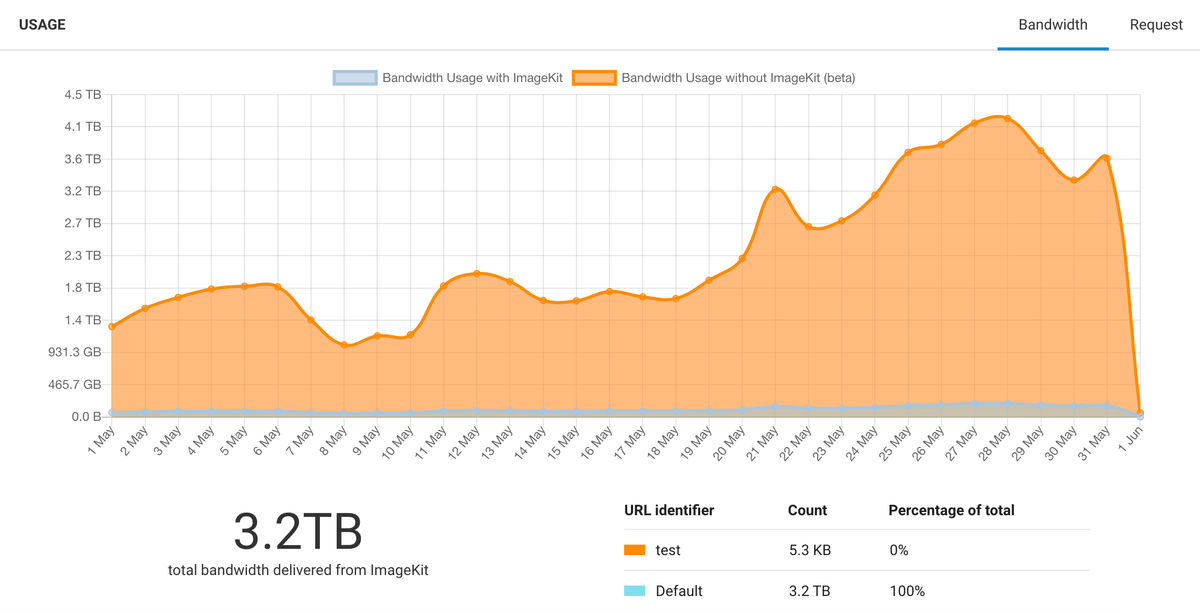Viewport: 1200px width, 613px height.
Task: Click the 'Percentage of total' column header
Action: pos(950,510)
